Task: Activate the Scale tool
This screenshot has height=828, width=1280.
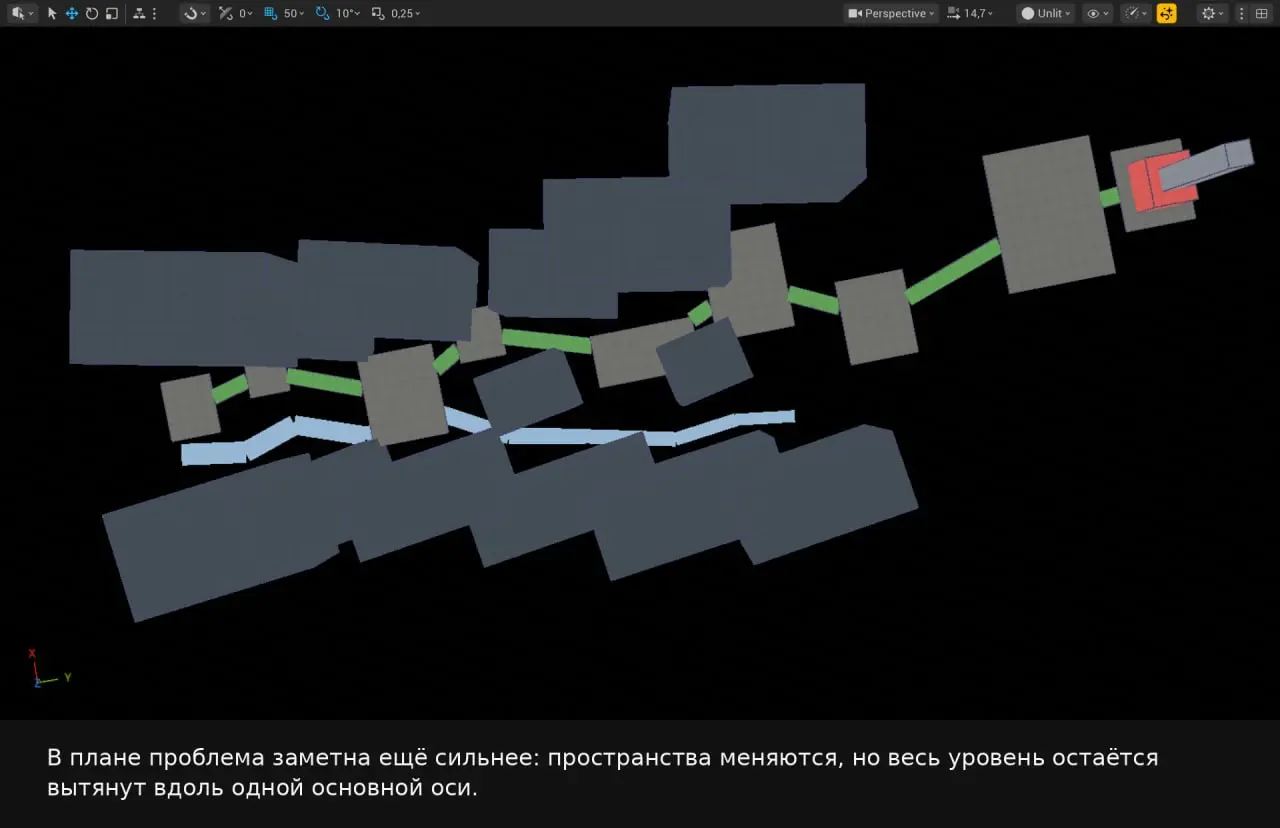Action: [111, 13]
